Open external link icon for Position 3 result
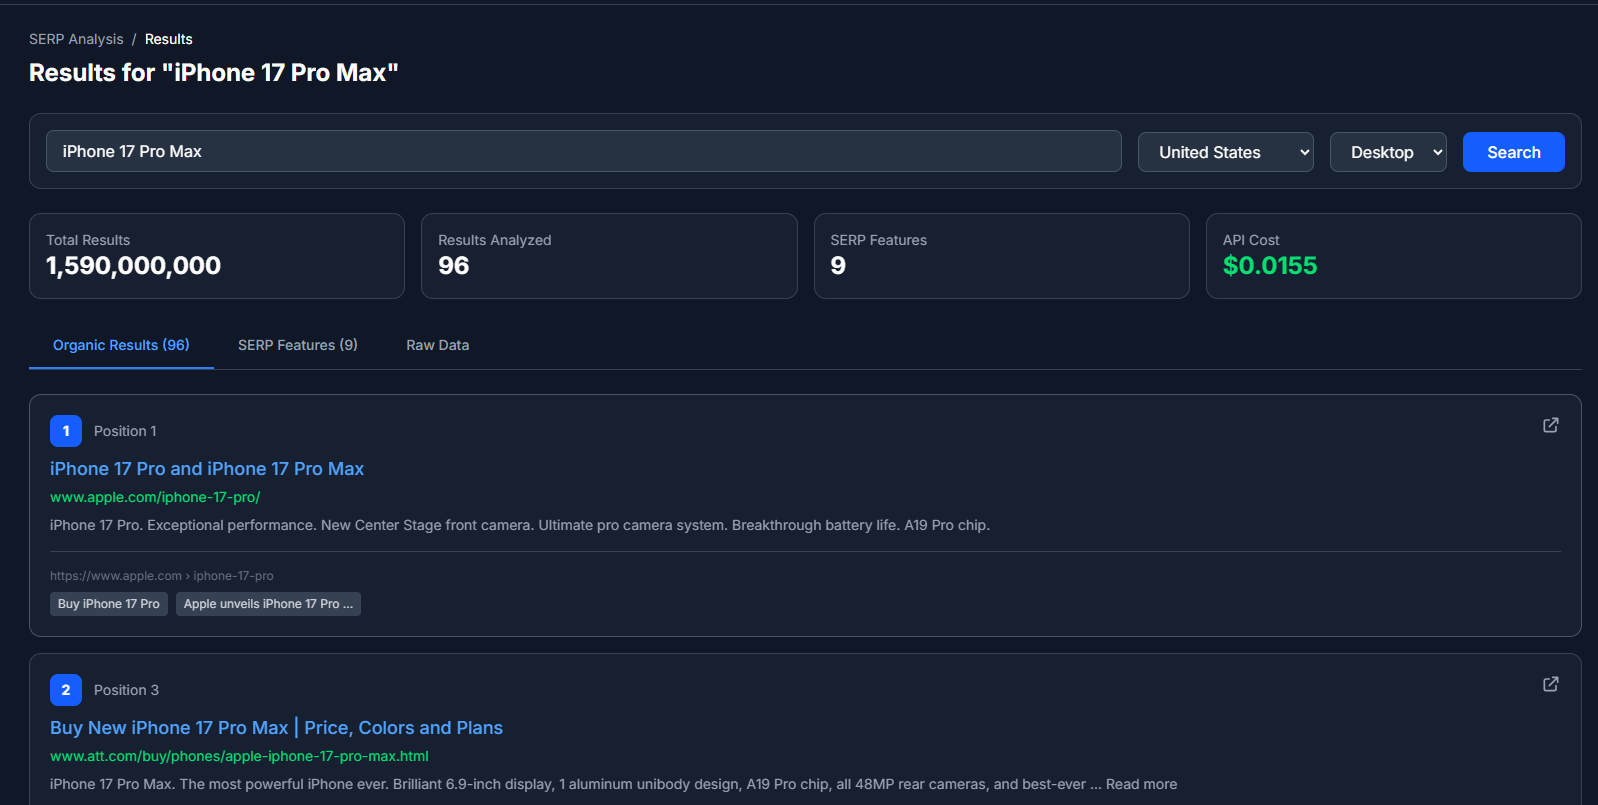The height and width of the screenshot is (805, 1598). (1551, 684)
